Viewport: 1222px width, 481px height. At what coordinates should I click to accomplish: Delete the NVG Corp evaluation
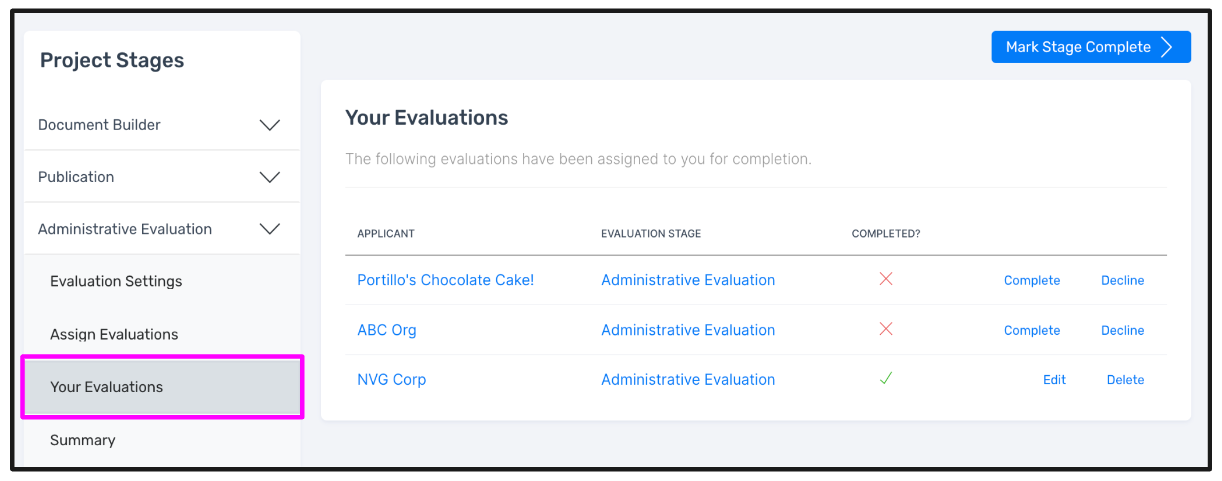coord(1125,380)
